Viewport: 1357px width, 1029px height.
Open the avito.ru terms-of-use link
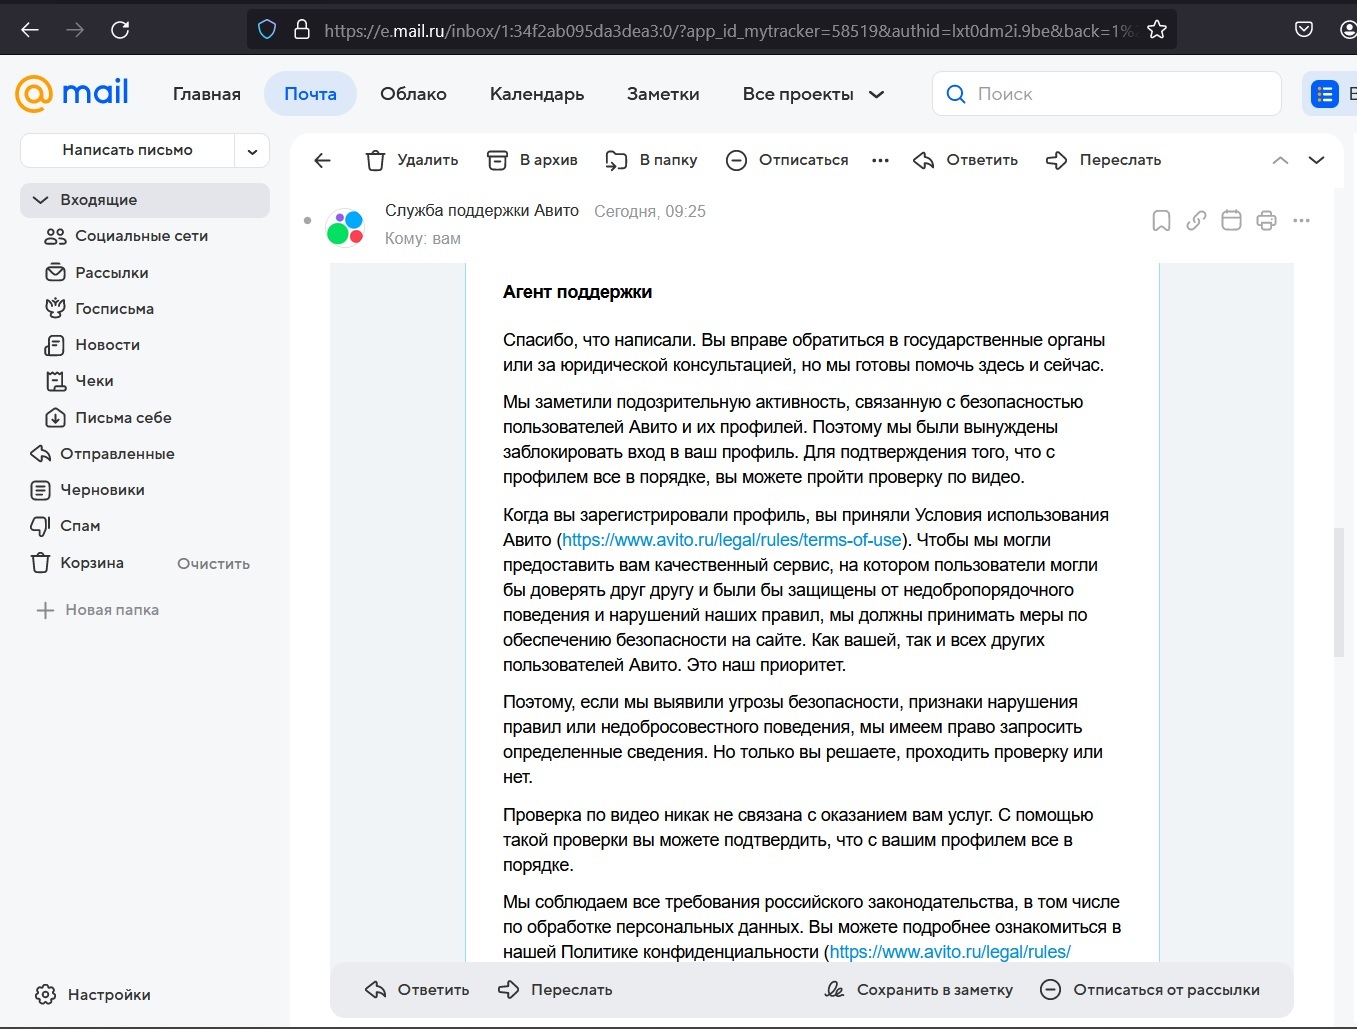pyautogui.click(x=731, y=540)
